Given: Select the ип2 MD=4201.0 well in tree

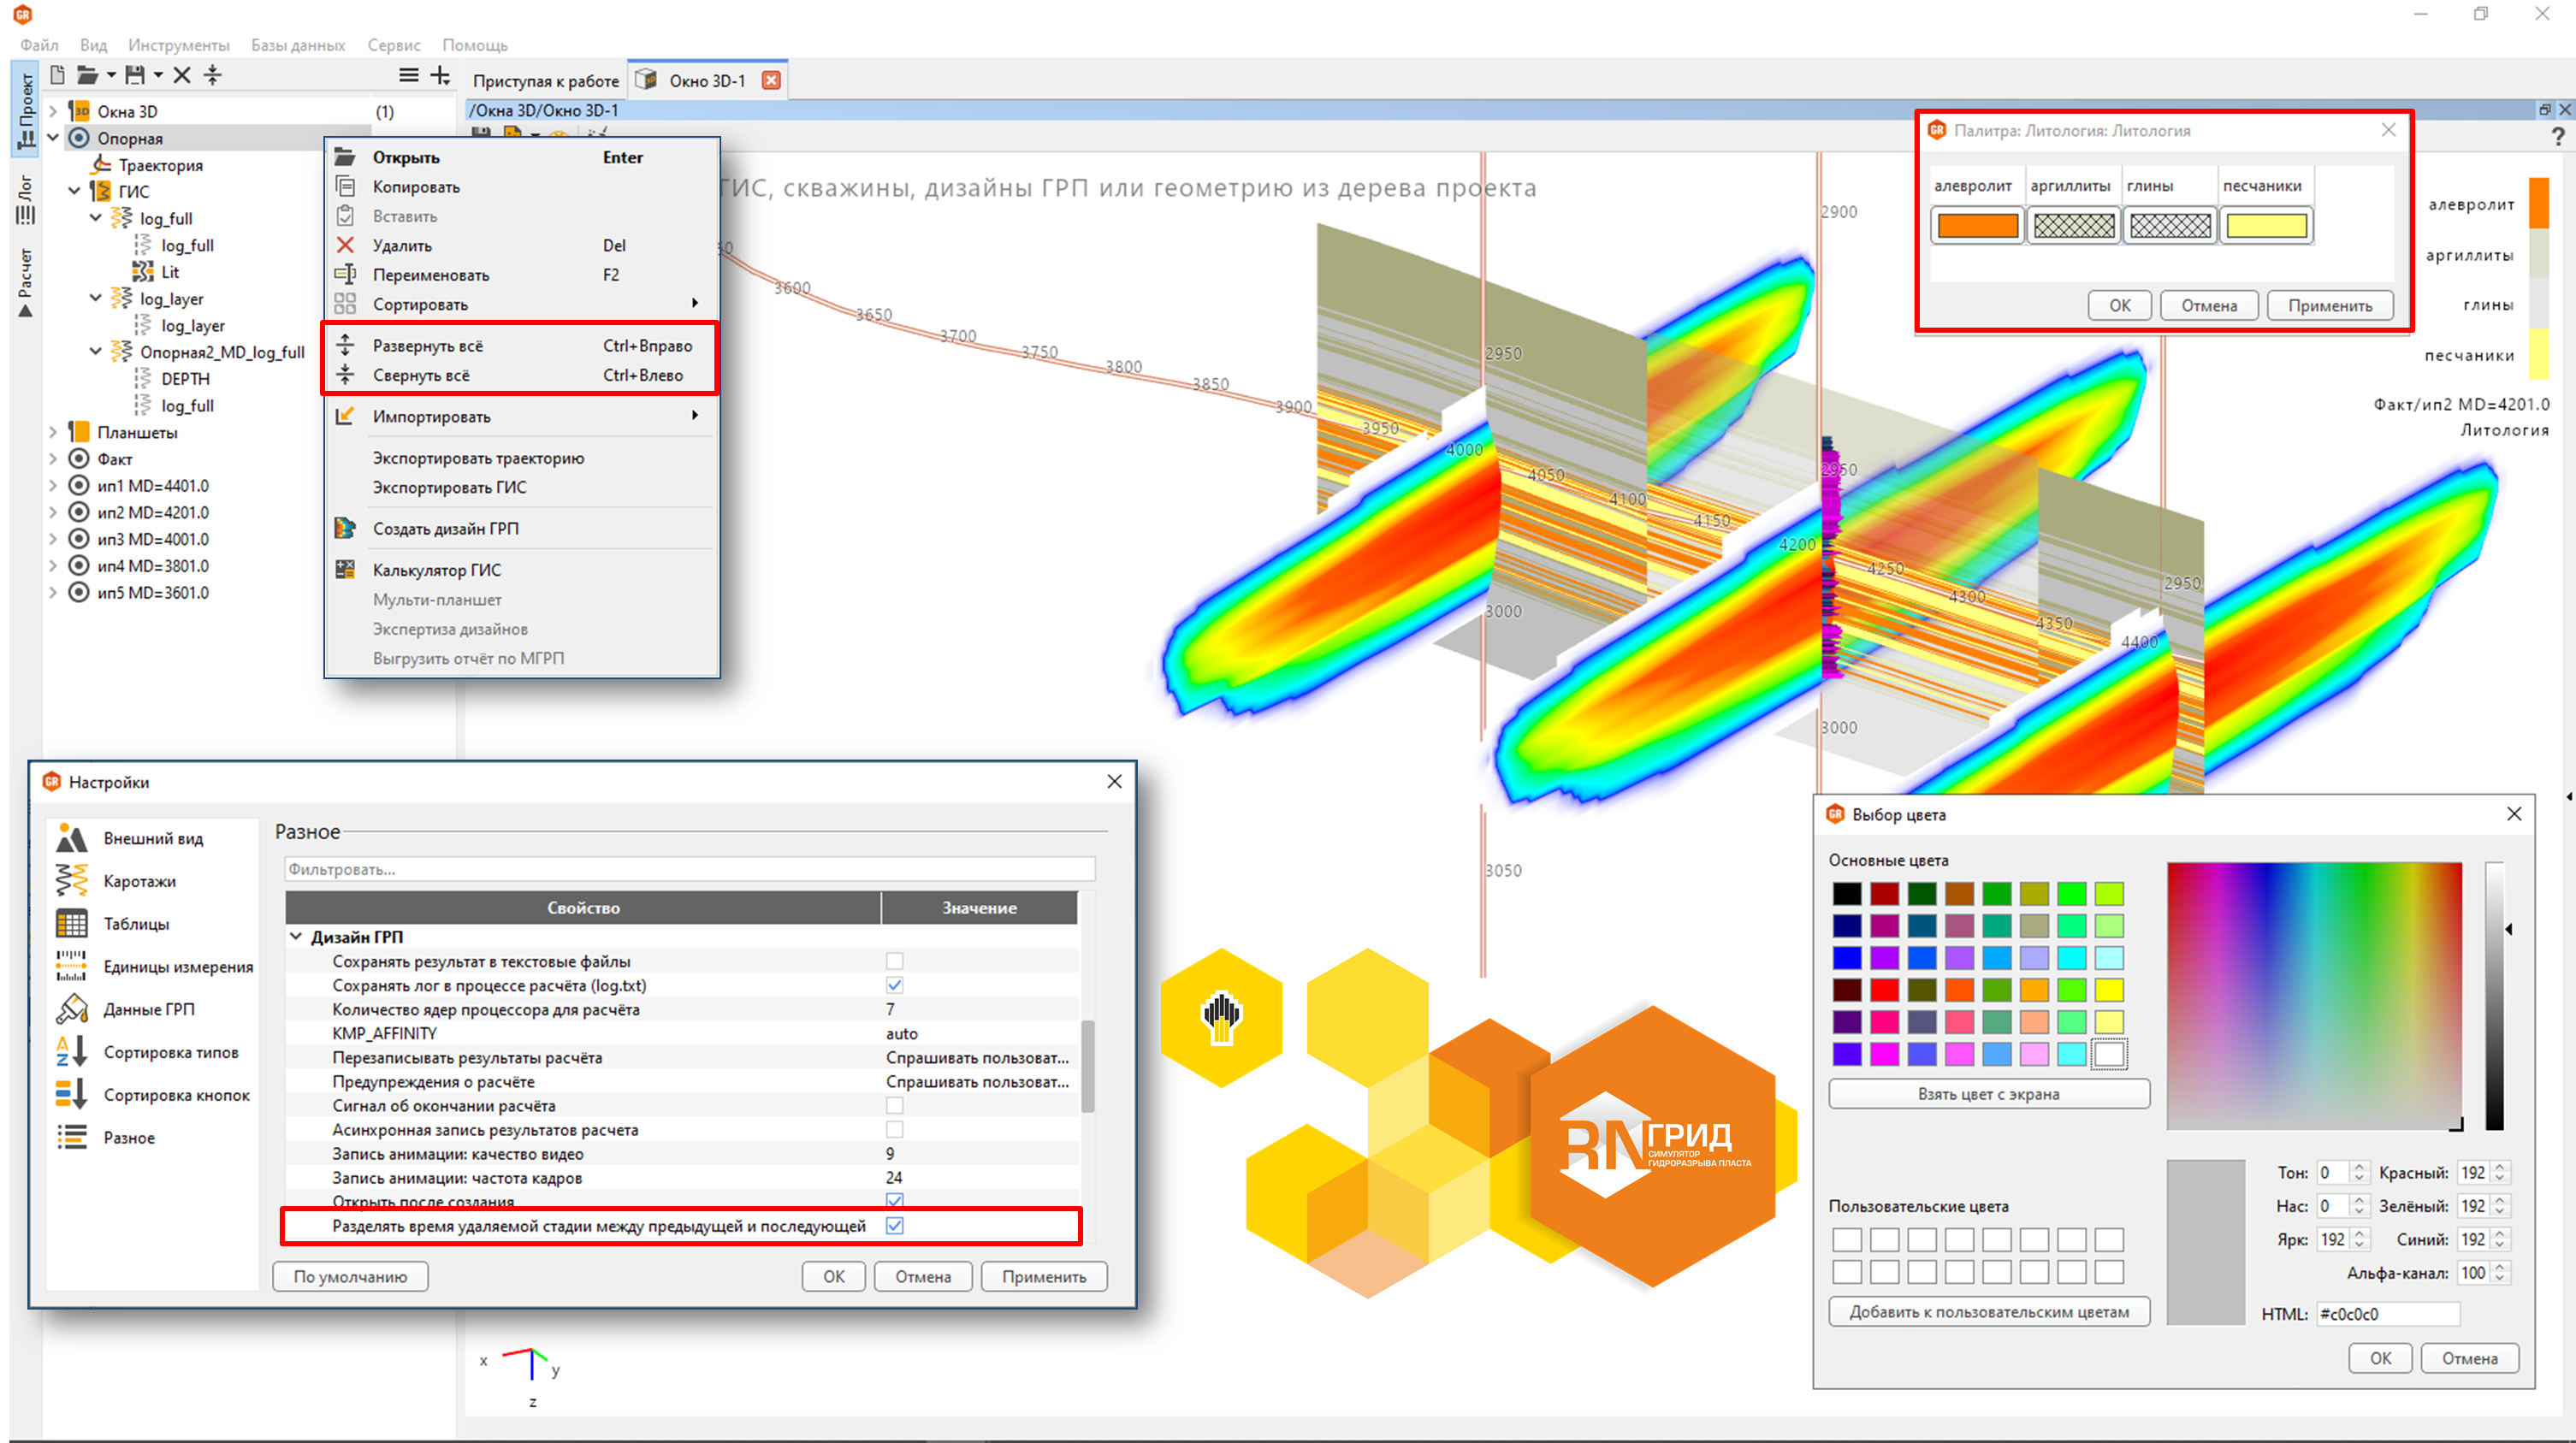Looking at the screenshot, I should point(153,512).
